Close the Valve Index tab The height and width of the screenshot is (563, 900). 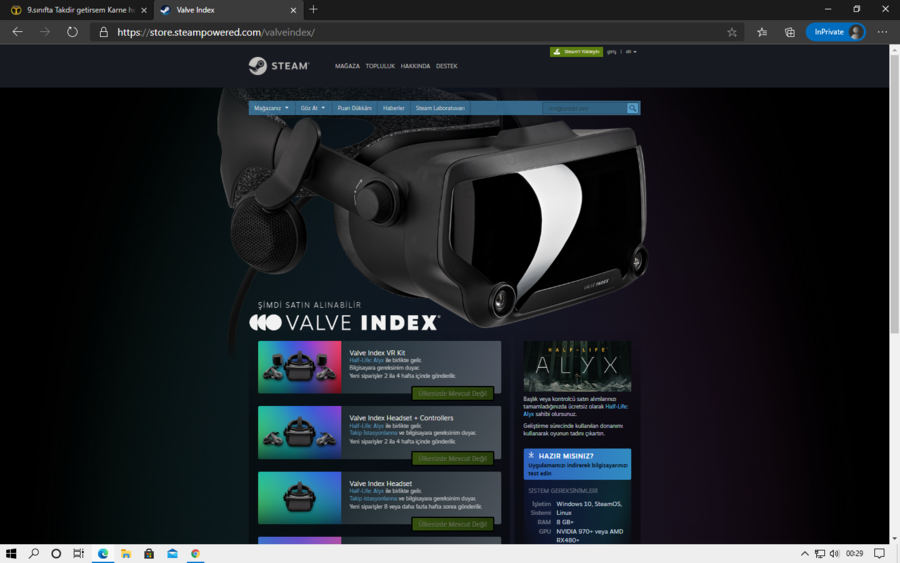click(x=293, y=10)
